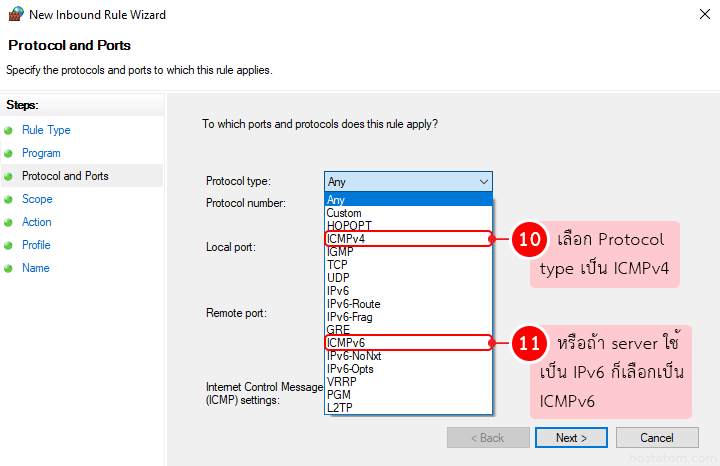This screenshot has height=466, width=720.
Task: Select UDP in the protocol list
Action: [337, 278]
